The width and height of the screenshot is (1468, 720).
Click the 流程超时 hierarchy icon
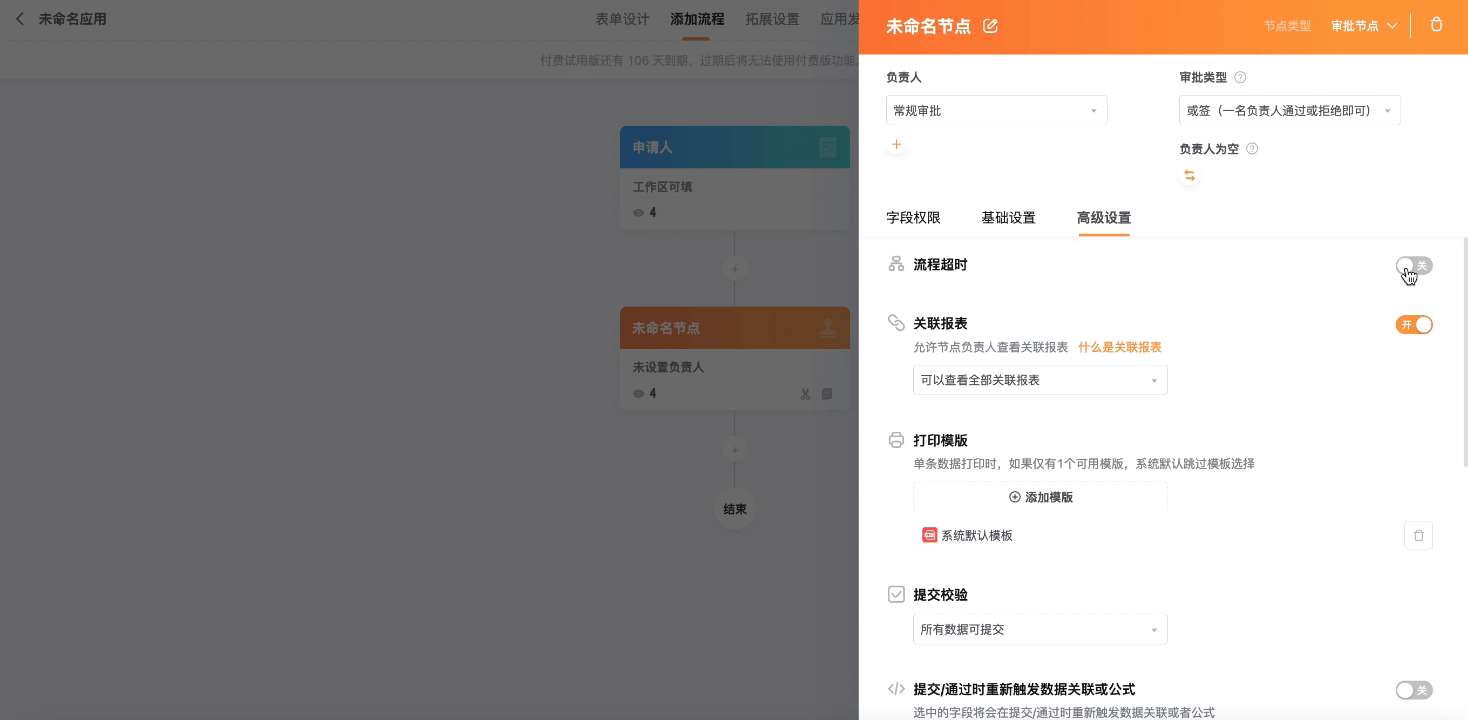(896, 265)
